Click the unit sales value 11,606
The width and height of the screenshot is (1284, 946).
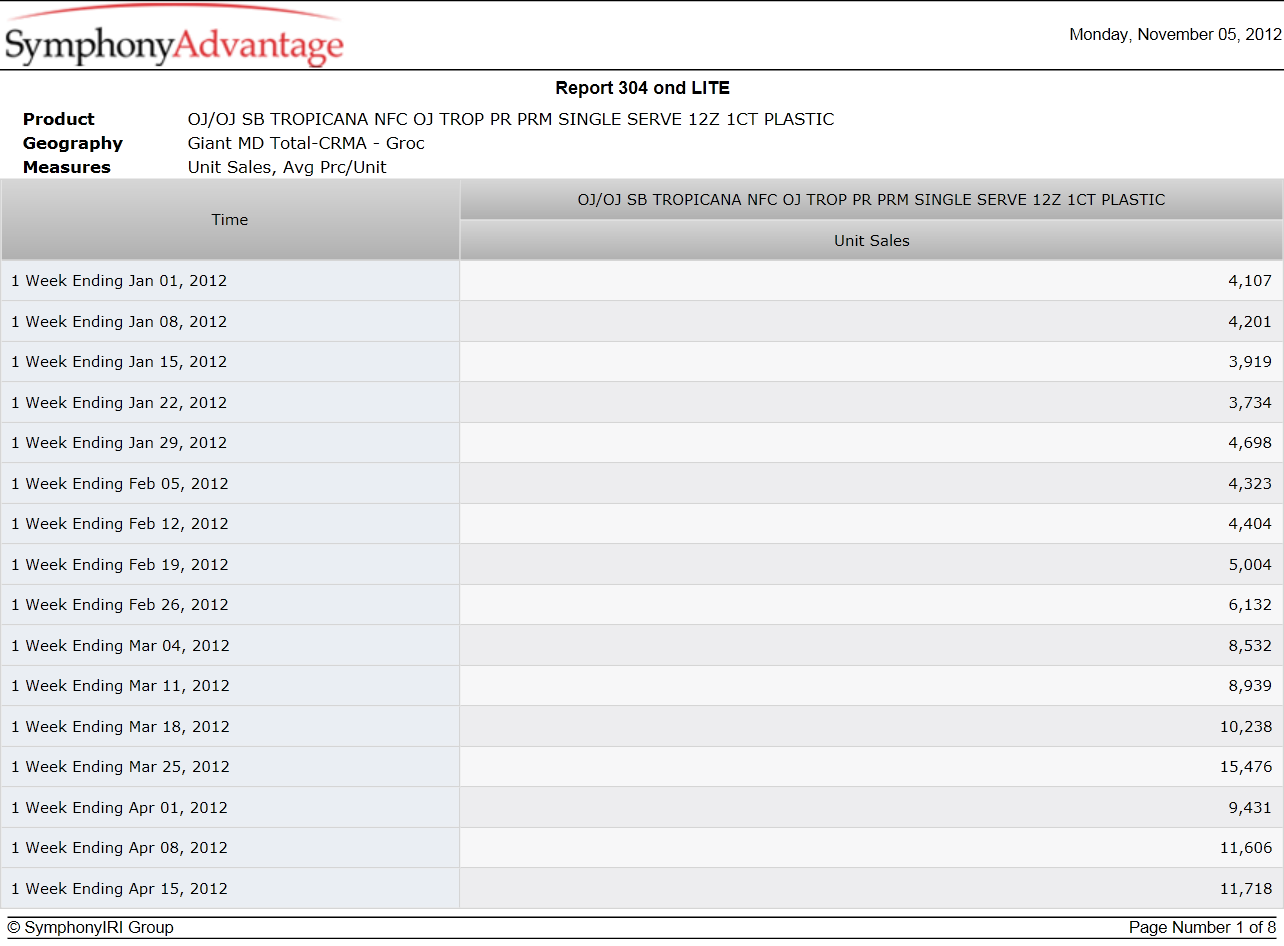tap(1246, 848)
